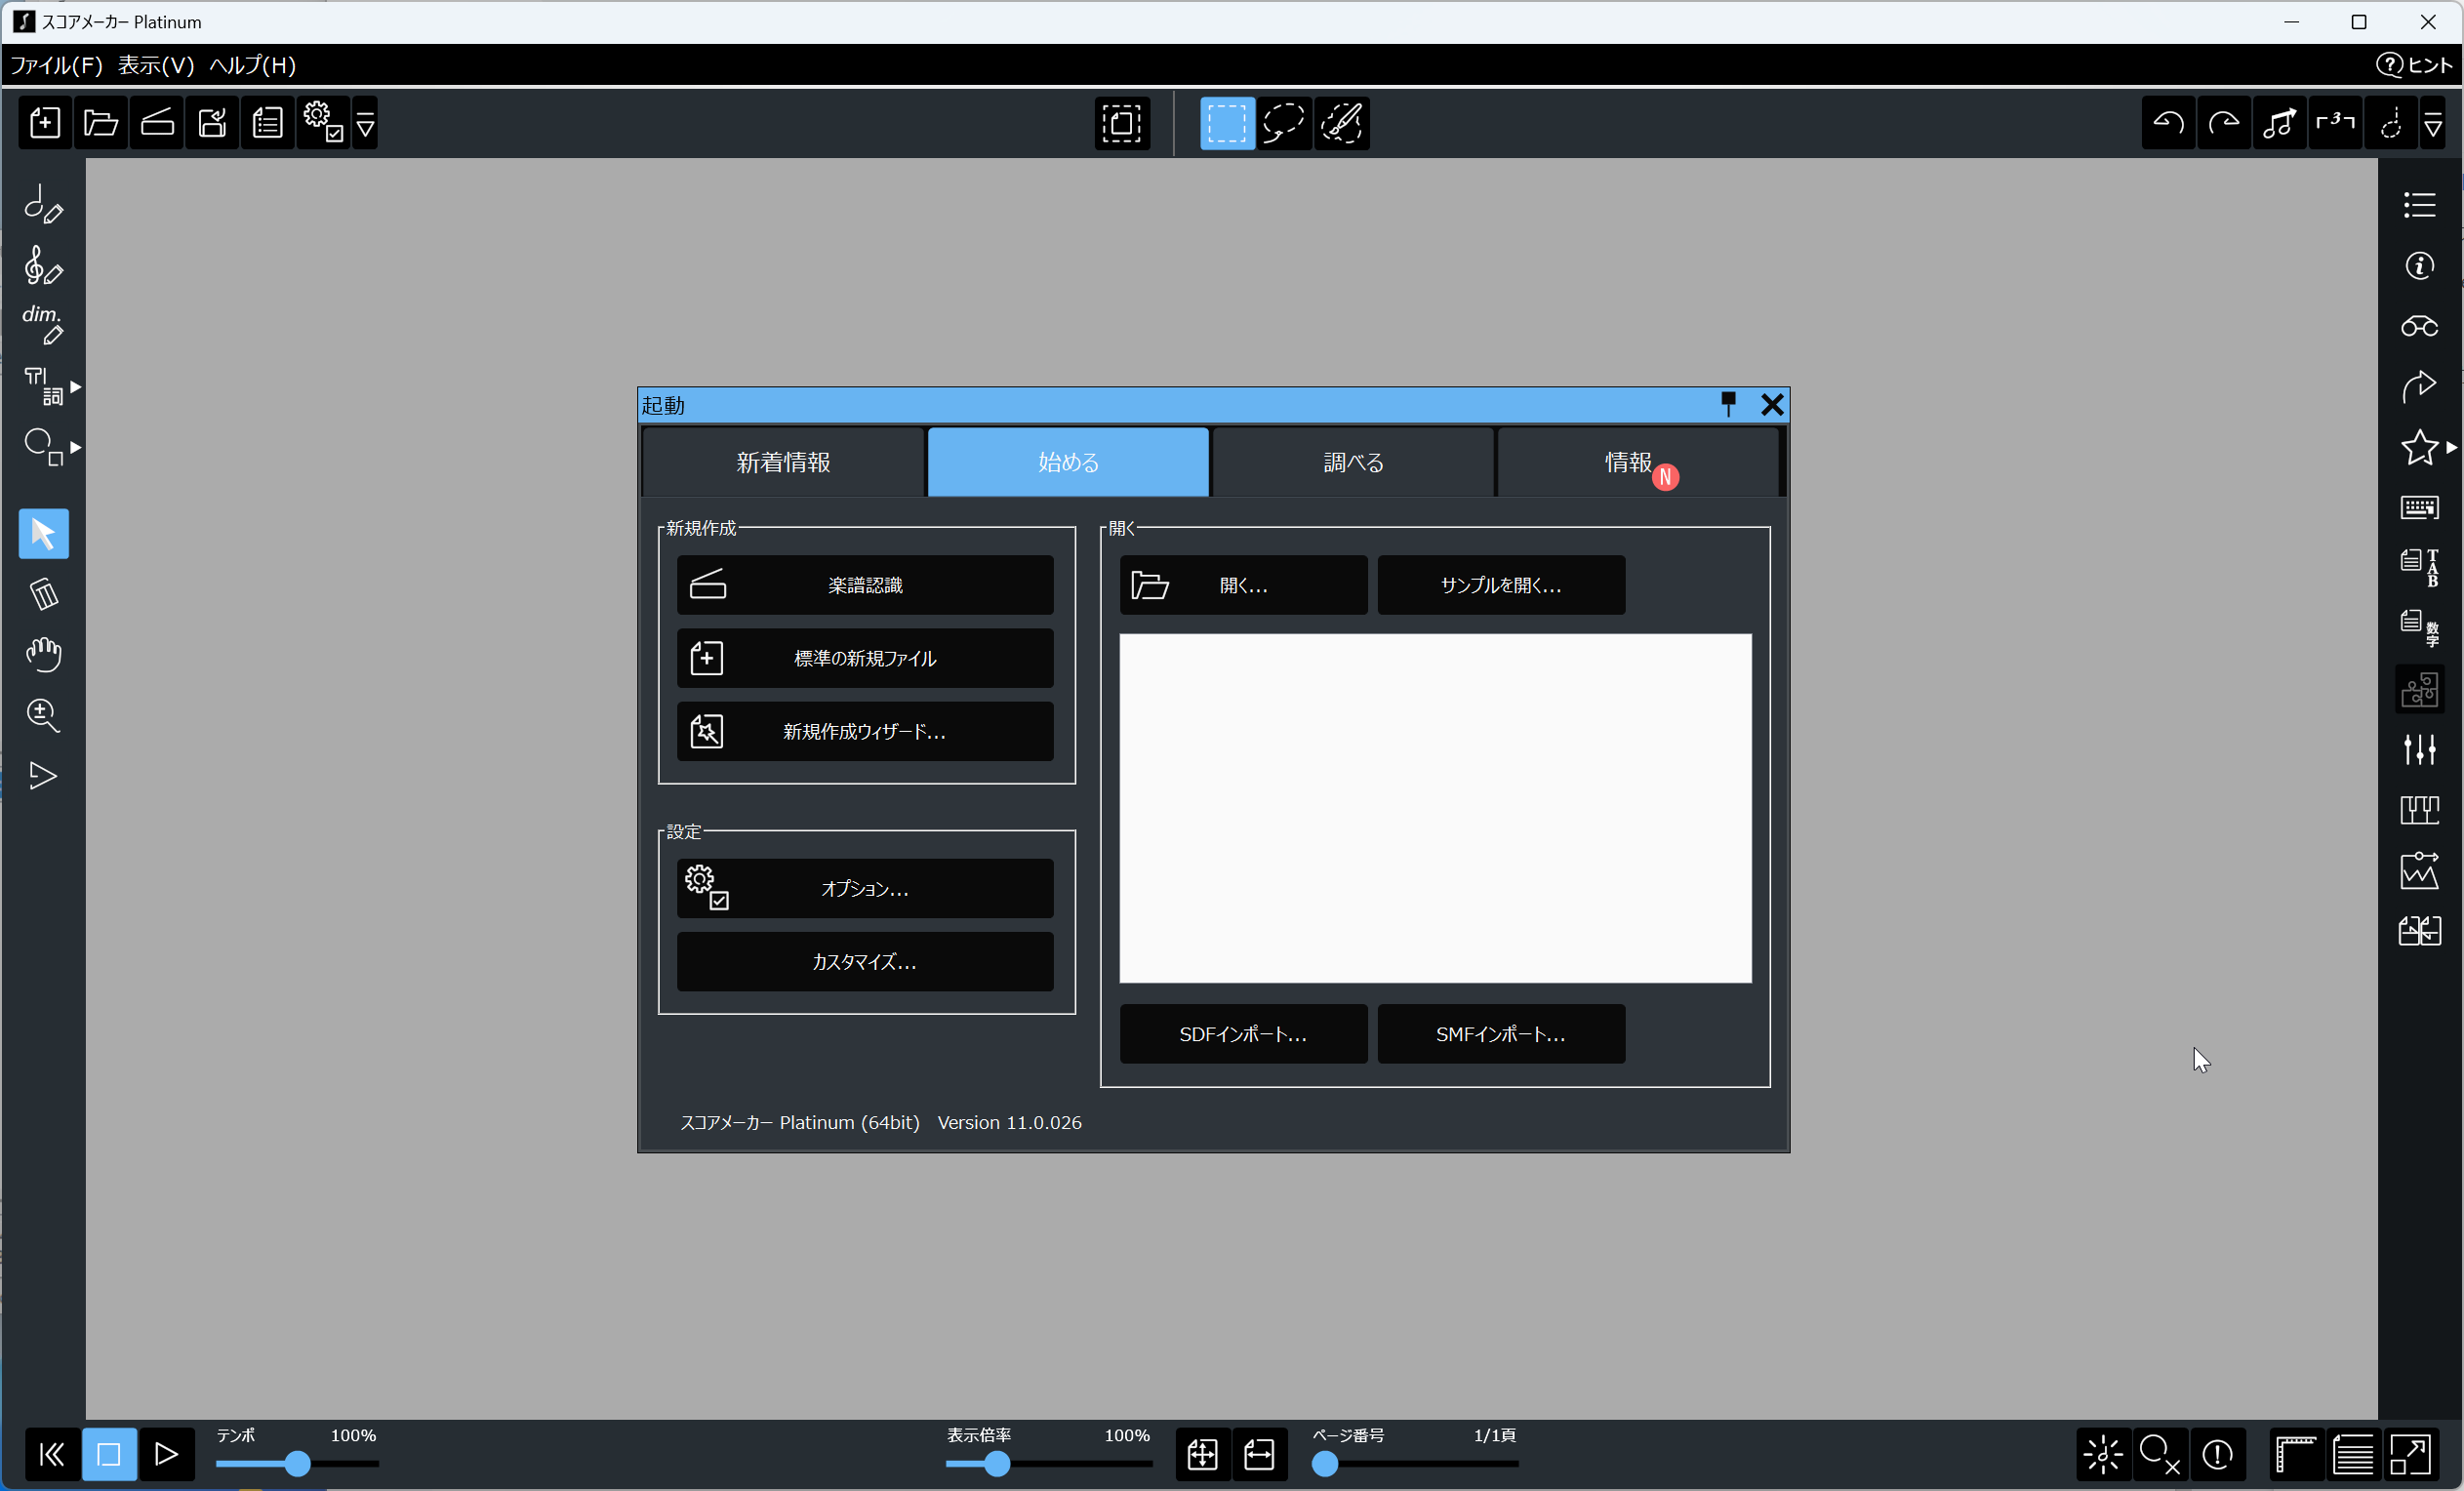Click the カスタマイズ... button
Screen dimensions: 2464x1491
tap(865, 961)
